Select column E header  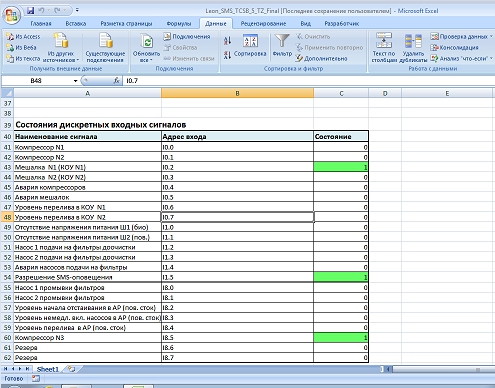447,93
